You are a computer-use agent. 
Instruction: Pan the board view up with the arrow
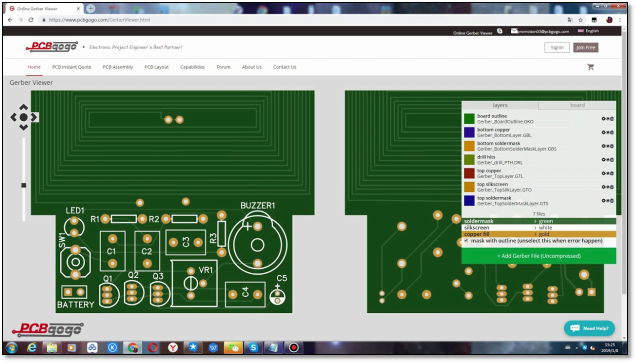tap(24, 107)
